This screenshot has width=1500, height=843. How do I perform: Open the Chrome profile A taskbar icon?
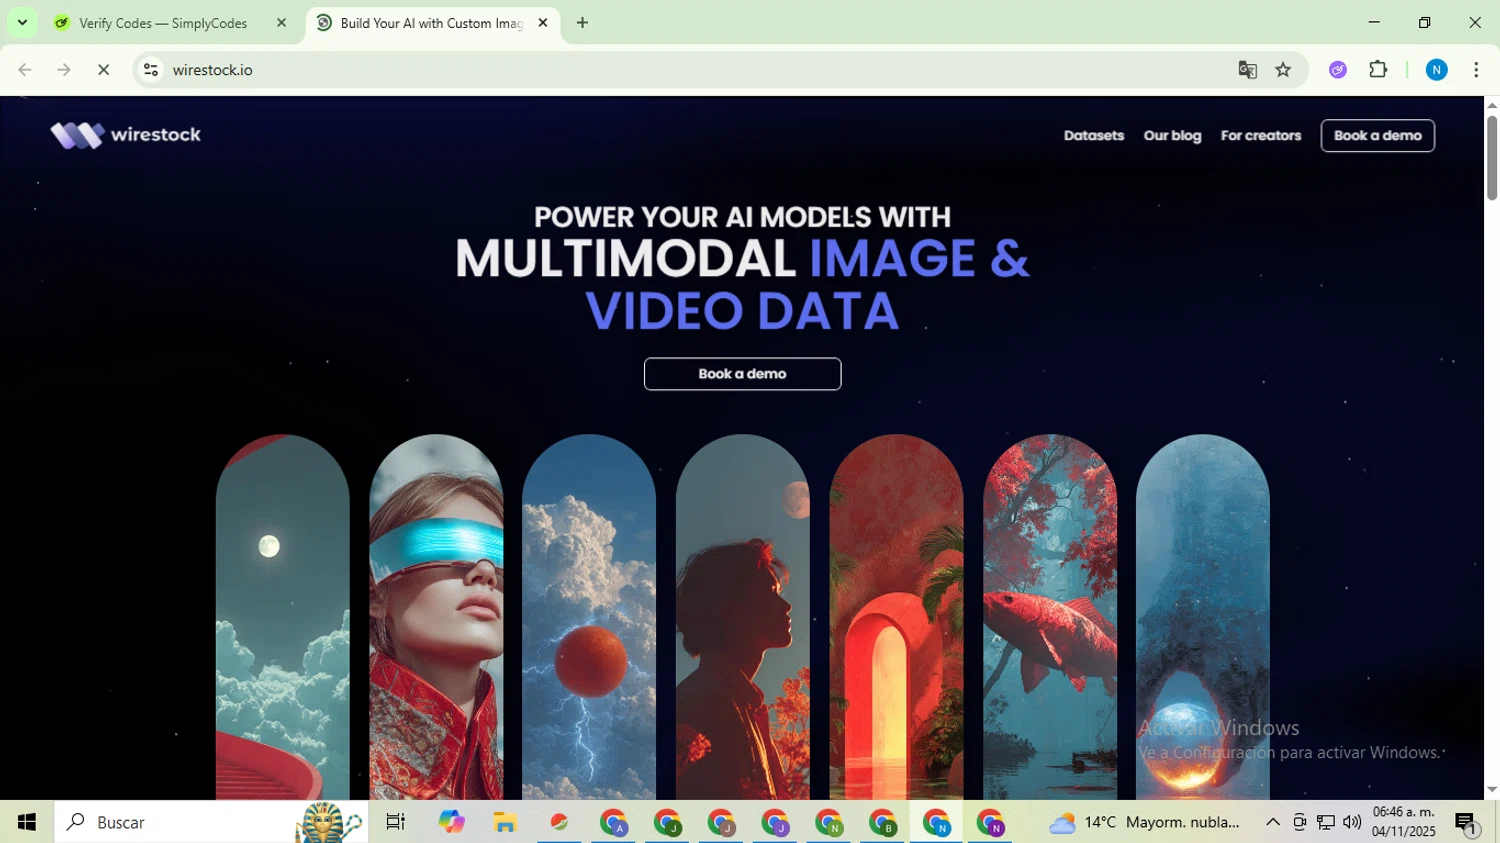coord(613,822)
